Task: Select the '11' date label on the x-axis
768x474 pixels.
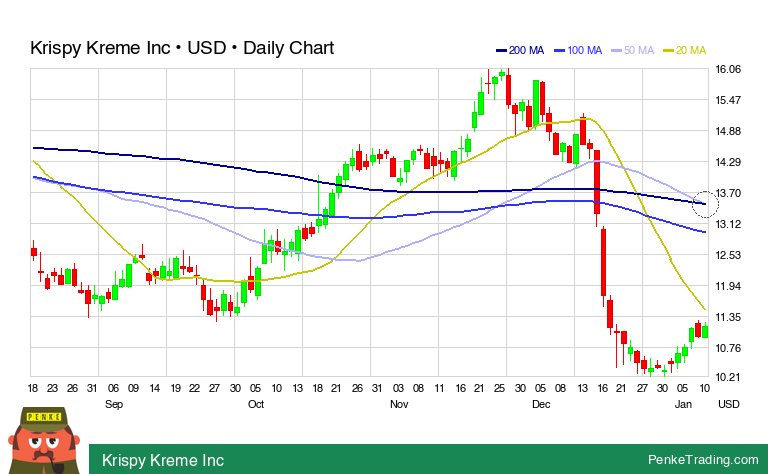Action: [439, 388]
